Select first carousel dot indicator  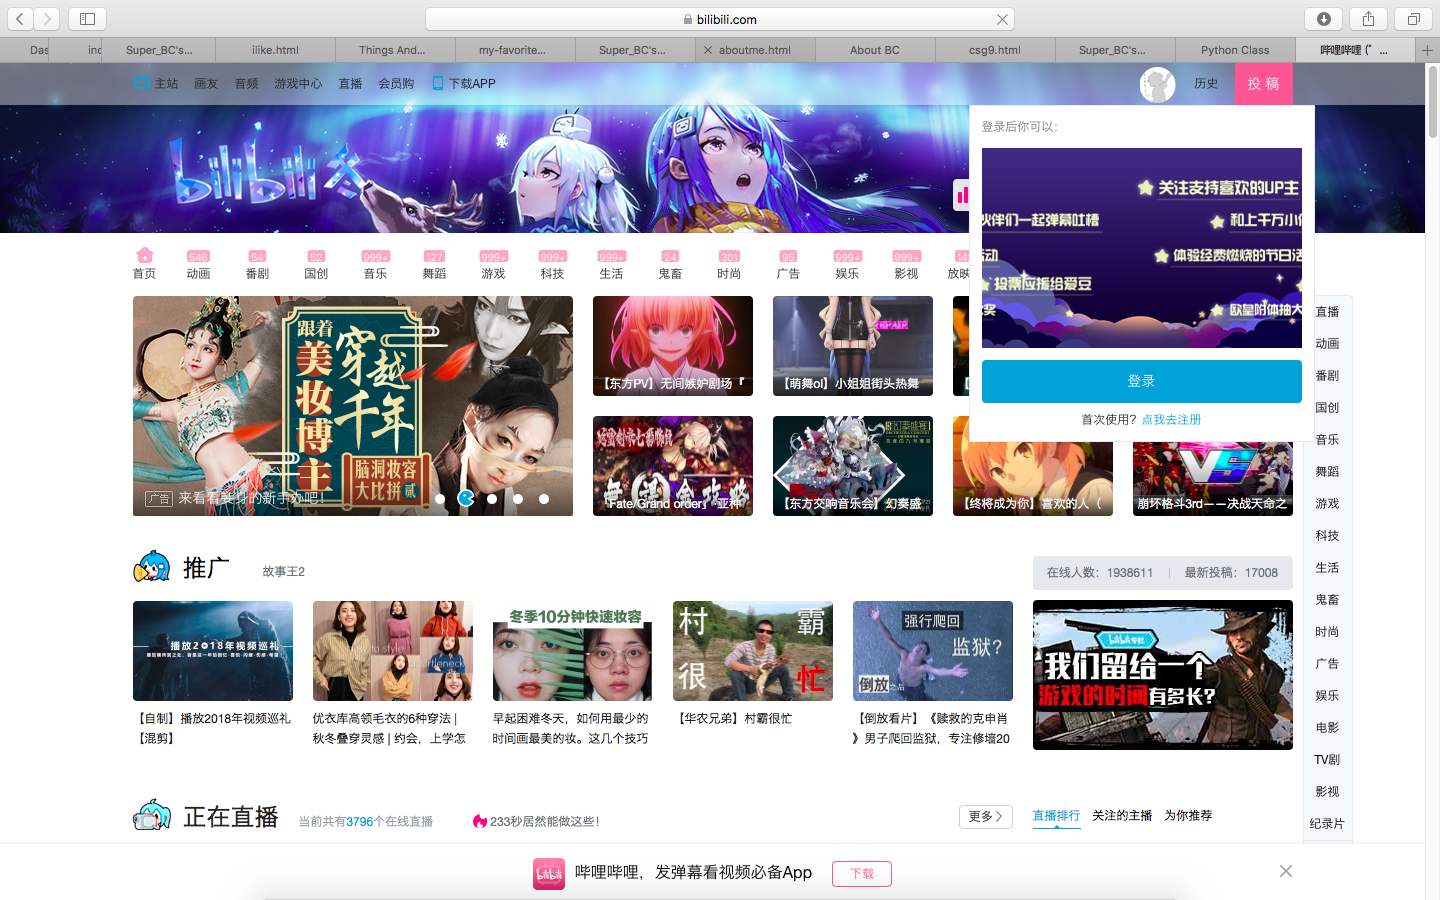[440, 498]
